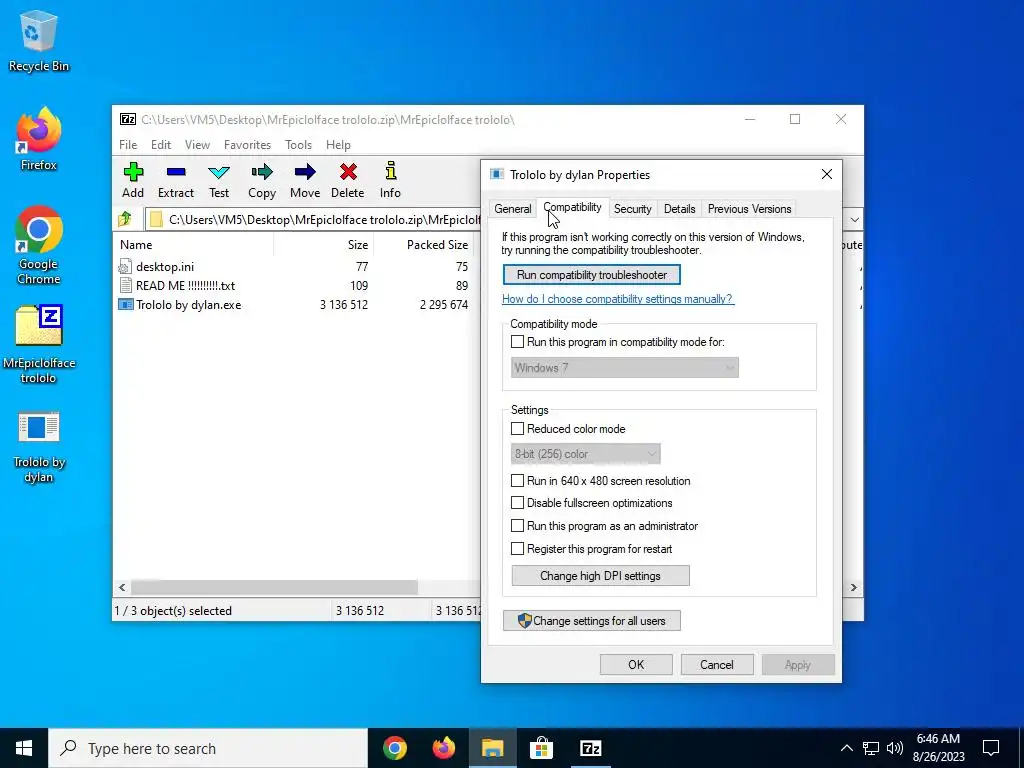Open Firefox from the taskbar

point(443,748)
